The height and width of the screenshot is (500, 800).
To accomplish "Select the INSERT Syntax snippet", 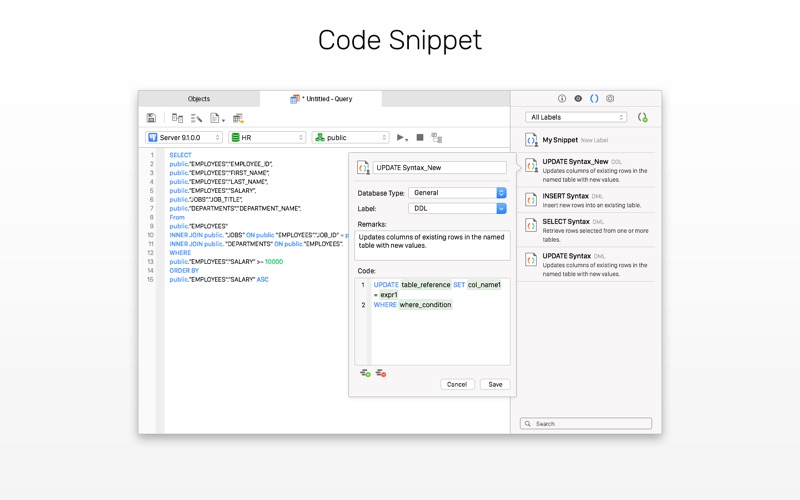I will 586,200.
